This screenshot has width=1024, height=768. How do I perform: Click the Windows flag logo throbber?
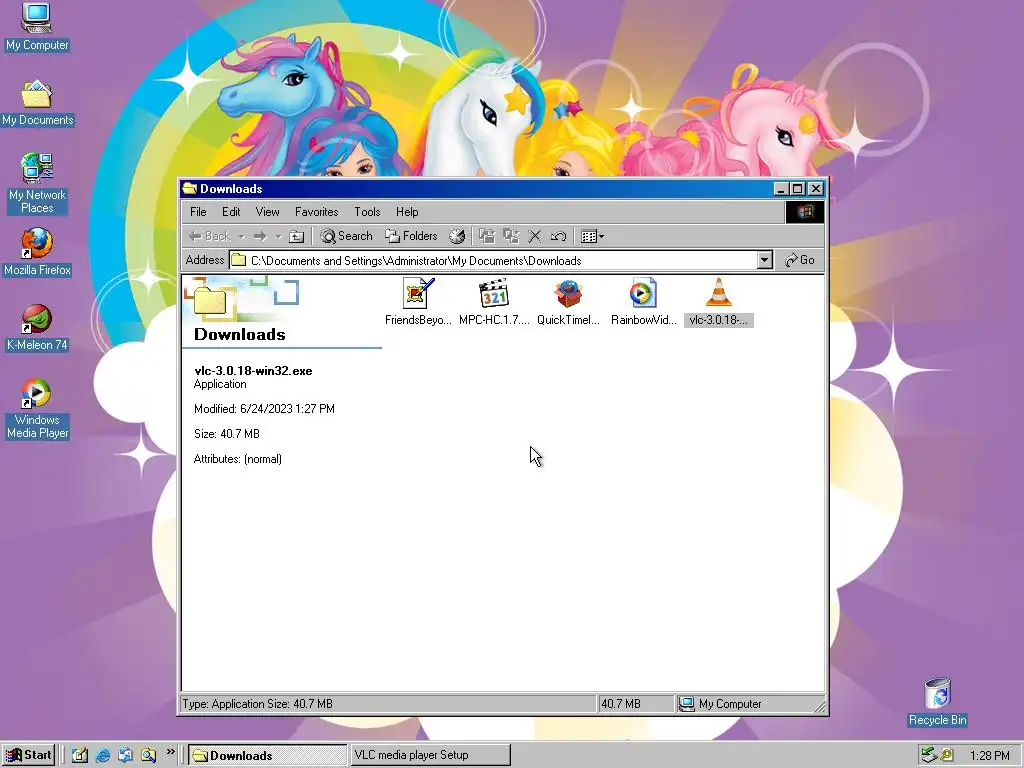[805, 212]
